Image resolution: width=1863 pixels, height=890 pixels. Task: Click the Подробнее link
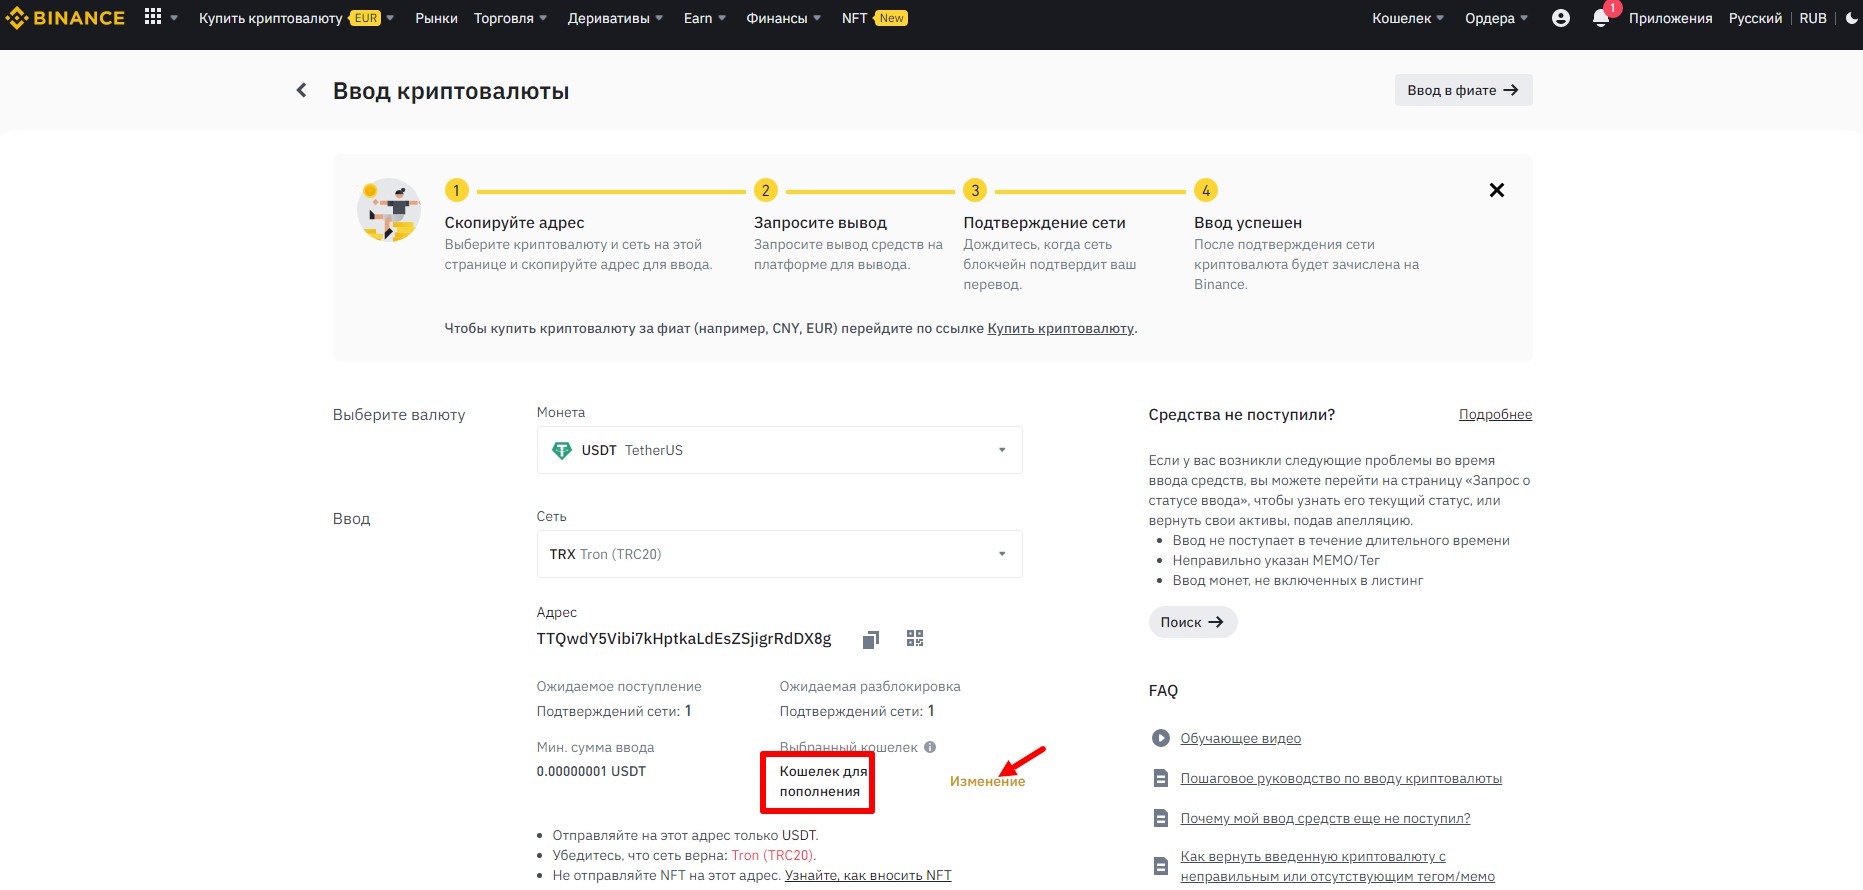pyautogui.click(x=1495, y=414)
